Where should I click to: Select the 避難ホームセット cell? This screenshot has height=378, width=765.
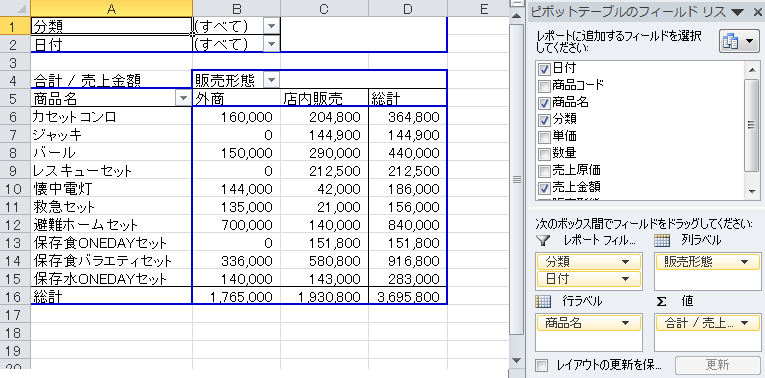tap(111, 224)
